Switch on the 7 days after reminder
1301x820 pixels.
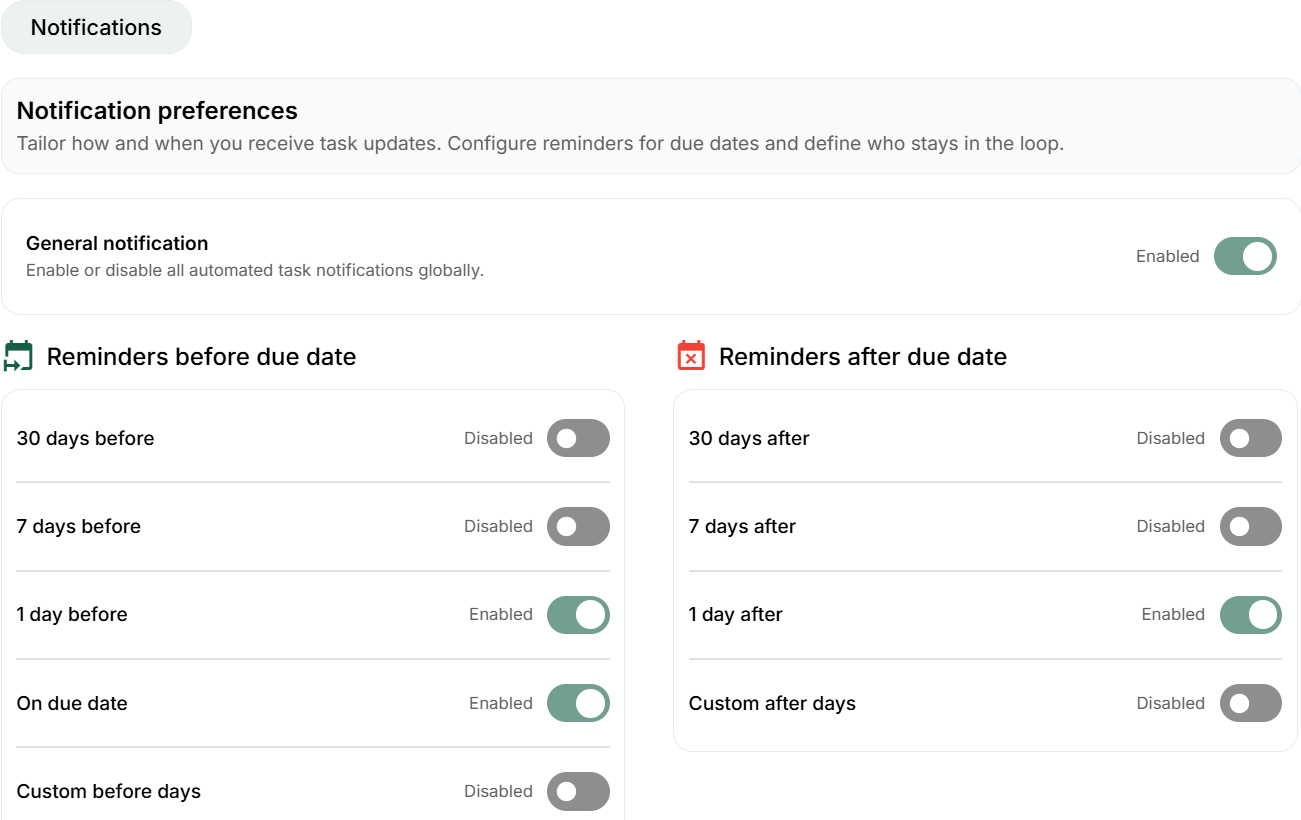pyautogui.click(x=1250, y=526)
